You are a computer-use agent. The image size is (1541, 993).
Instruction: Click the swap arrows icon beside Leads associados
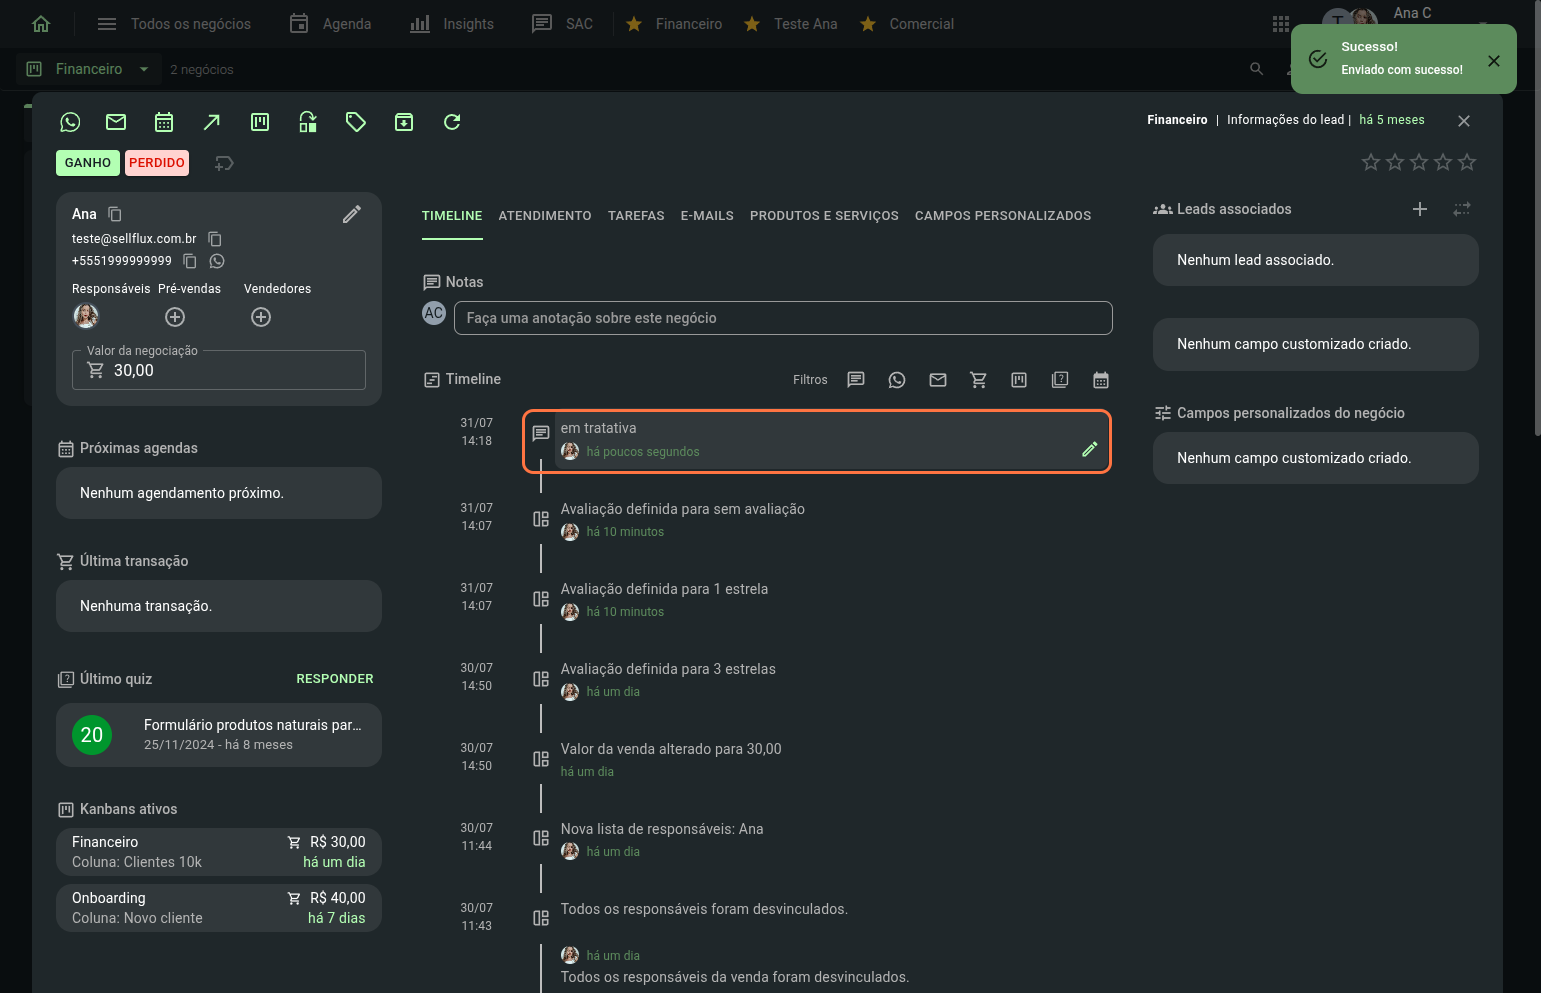(x=1462, y=209)
